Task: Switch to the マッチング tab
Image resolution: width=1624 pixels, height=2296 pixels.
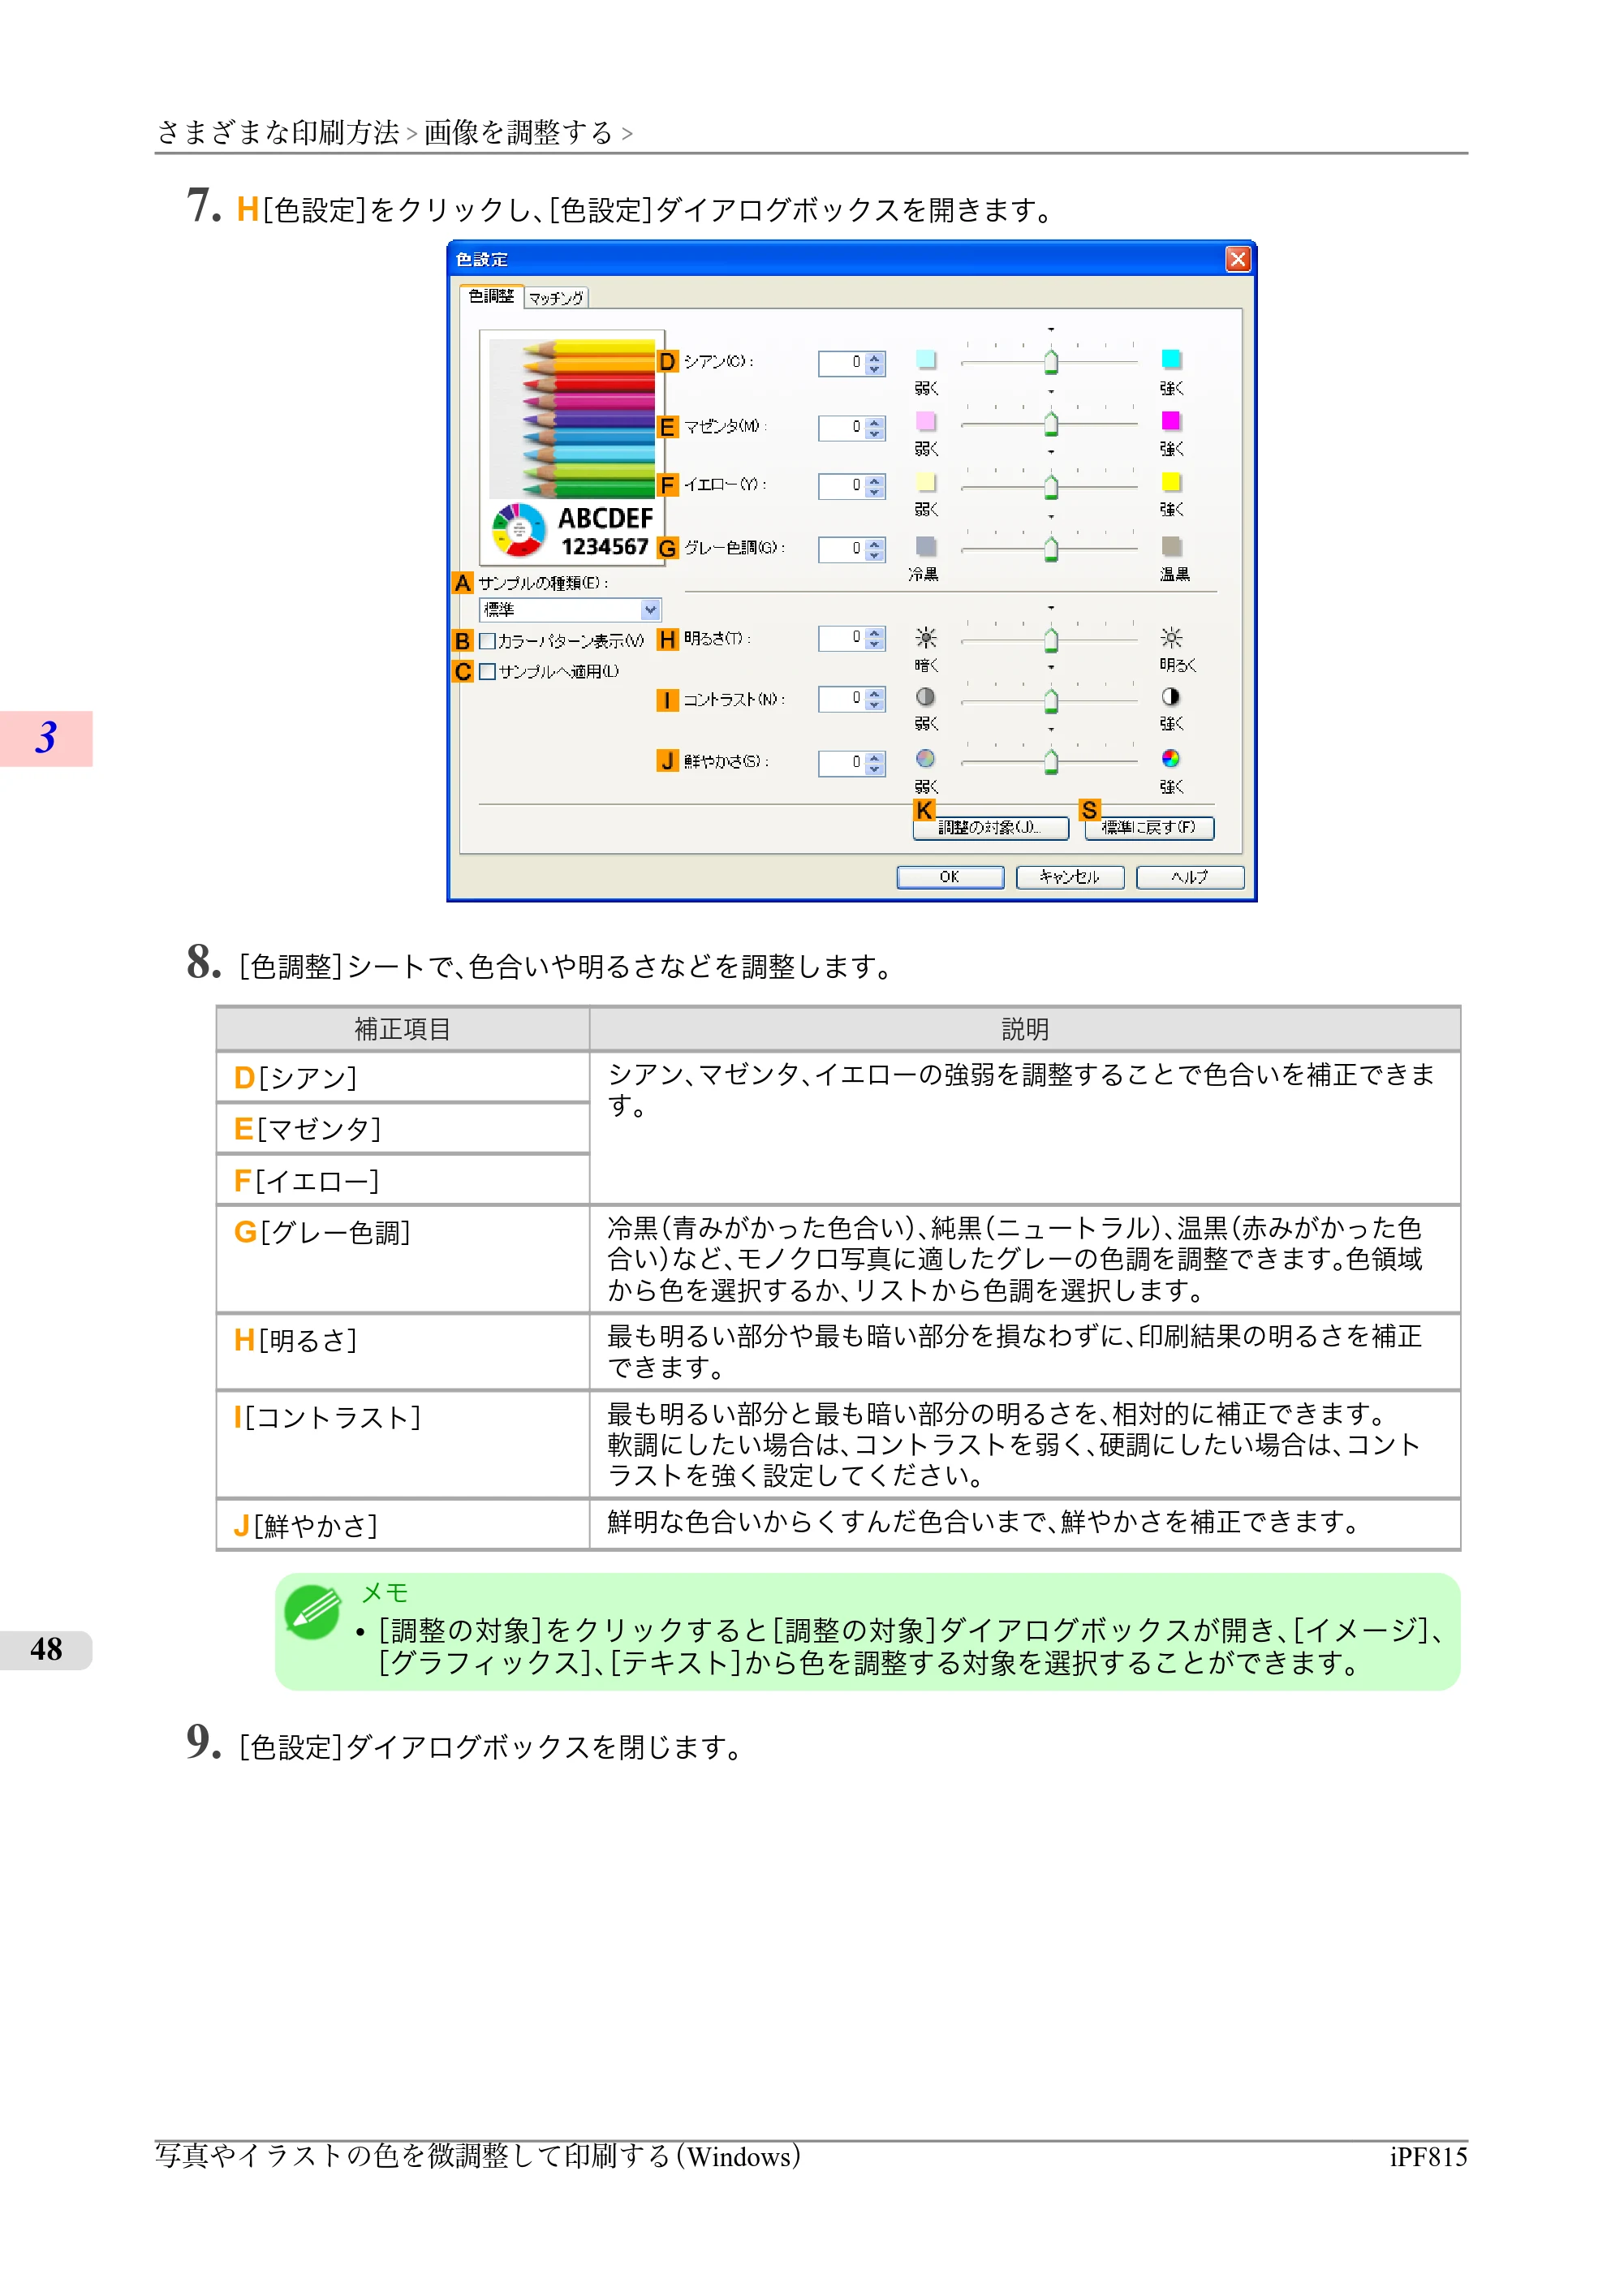Action: [556, 298]
